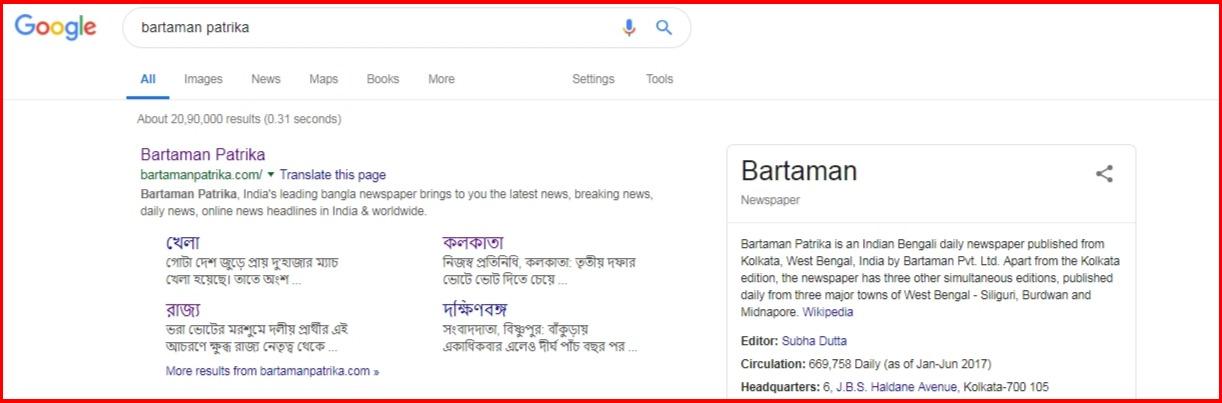Image resolution: width=1222 pixels, height=403 pixels.
Task: Click the Google logo
Action: coord(55,28)
